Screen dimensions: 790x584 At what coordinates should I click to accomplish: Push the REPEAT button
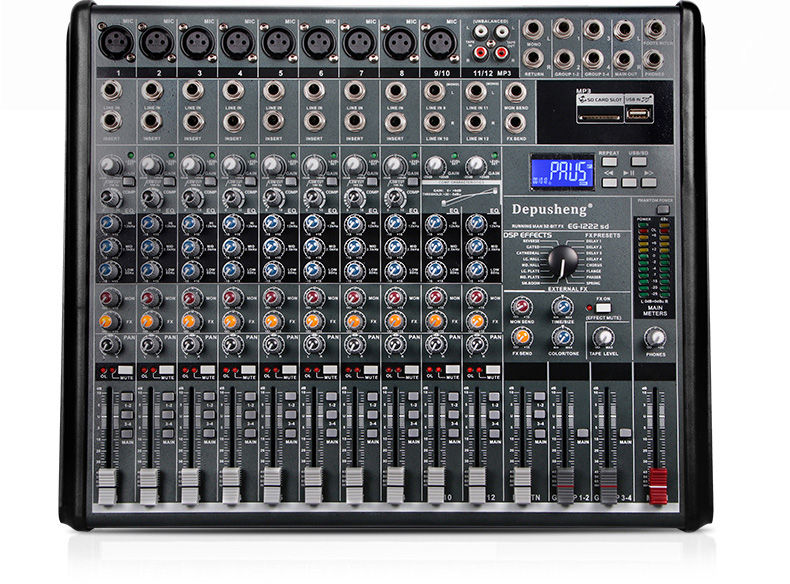point(609,162)
